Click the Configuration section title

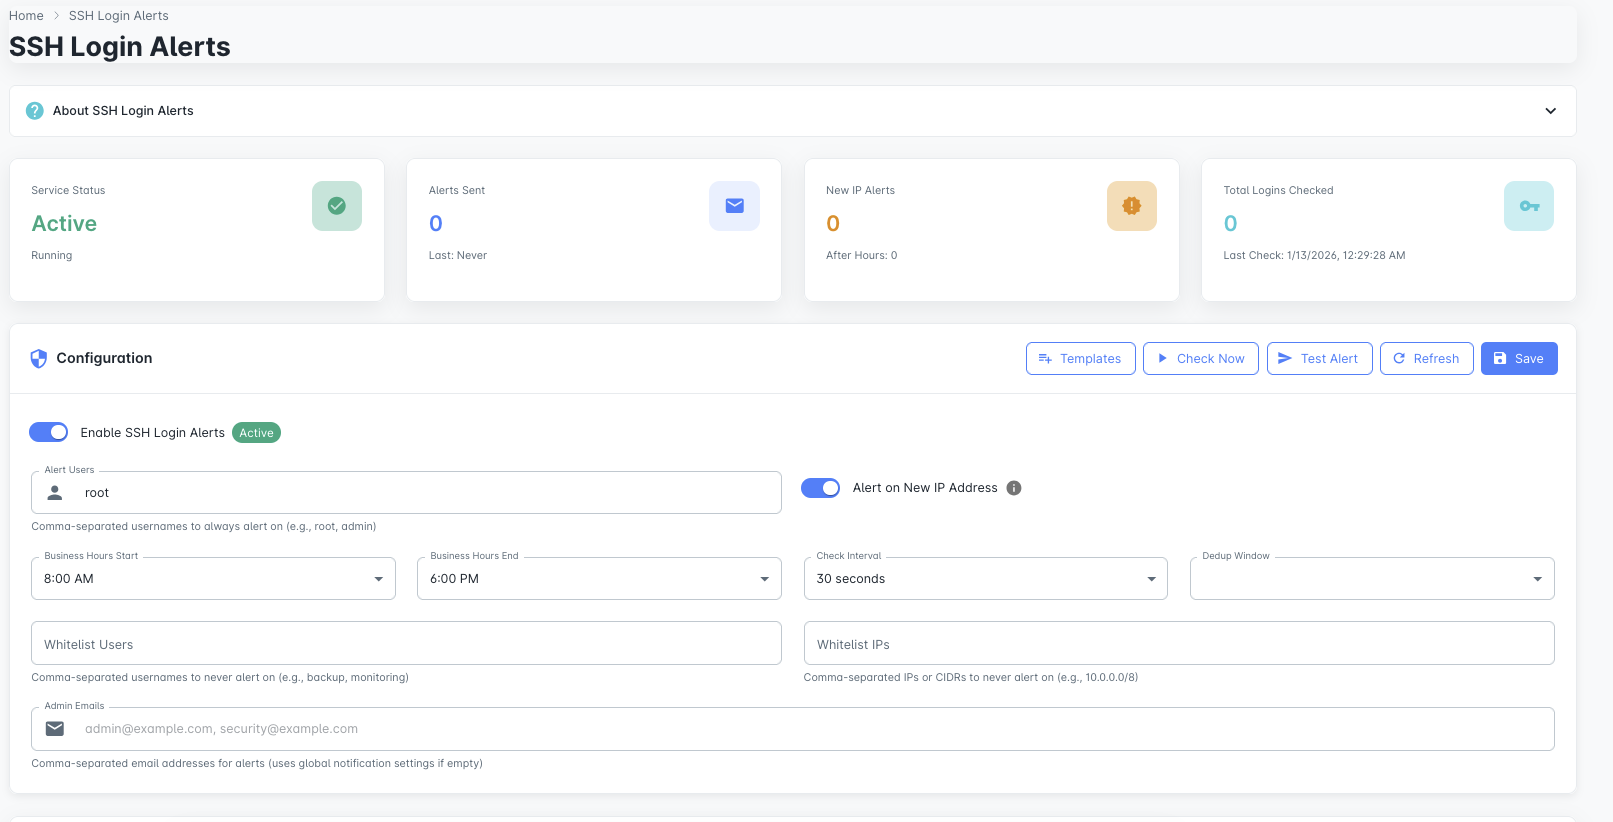[104, 358]
